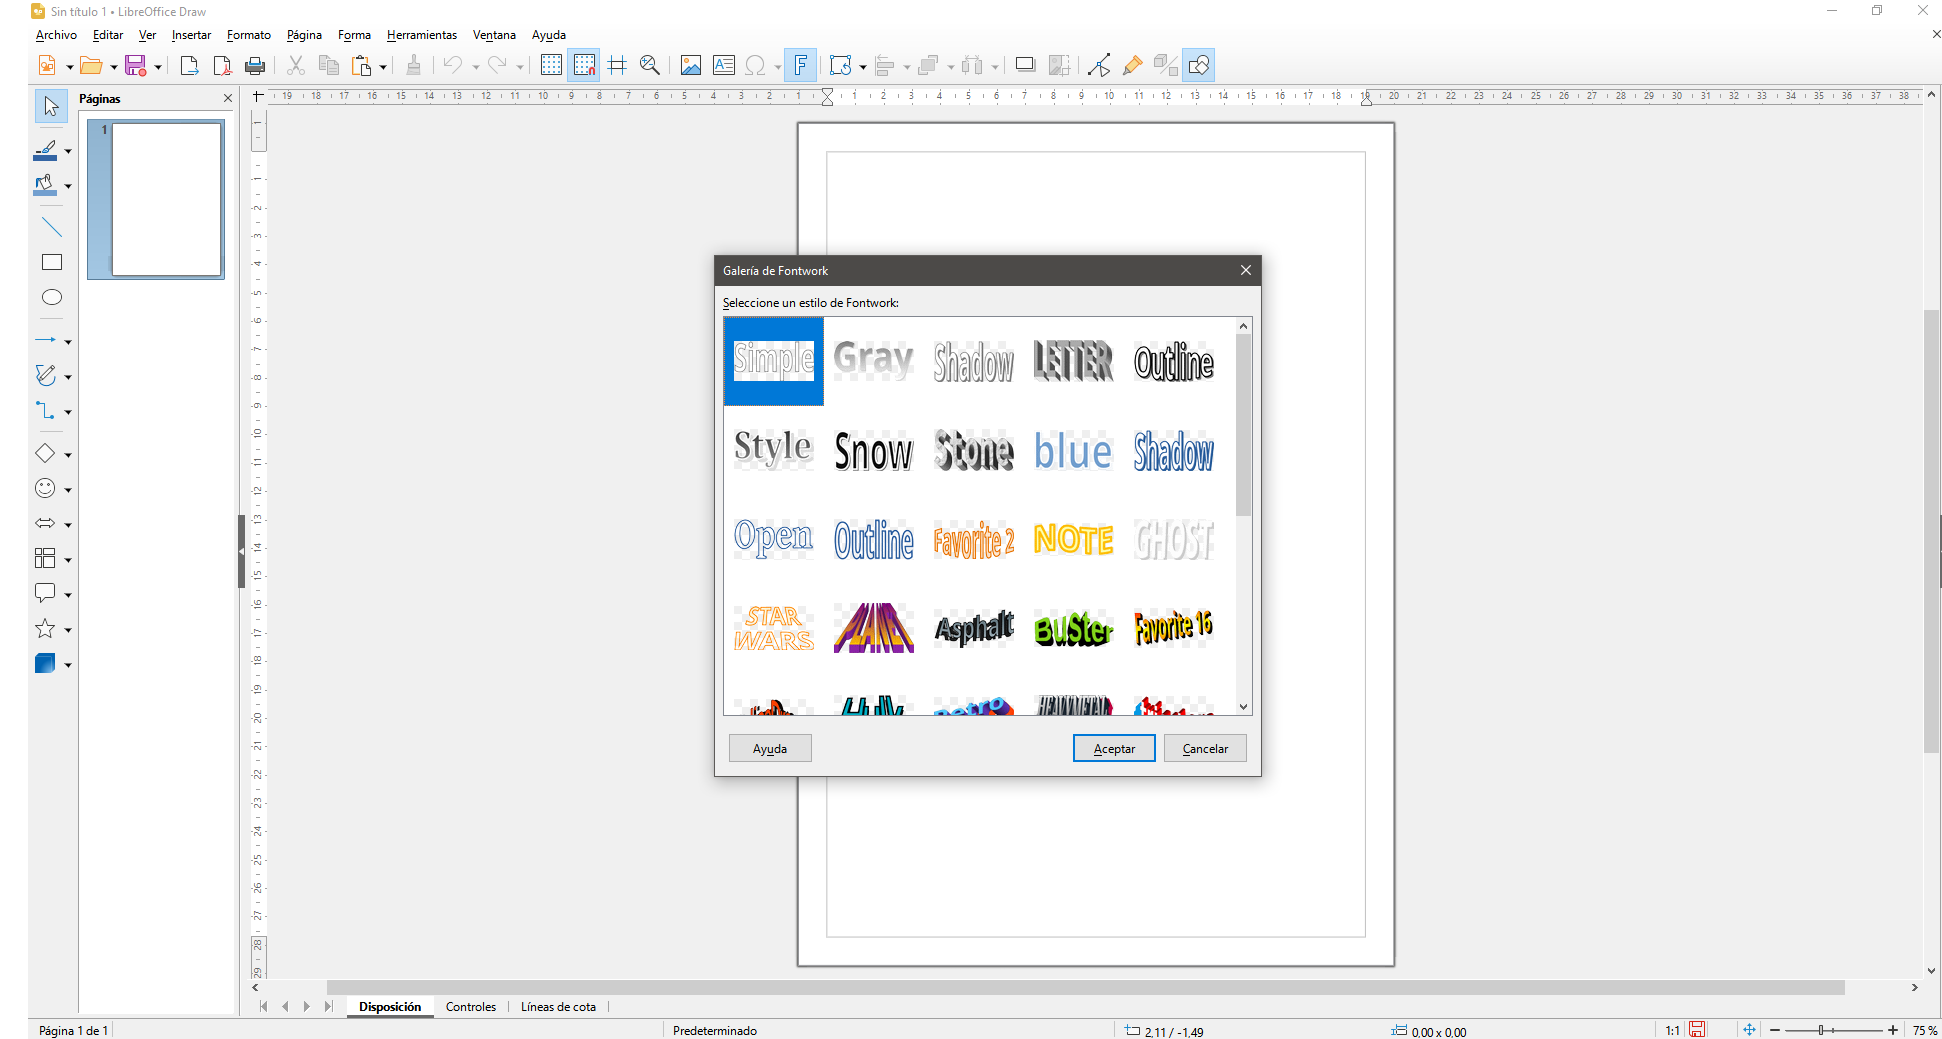The image size is (1942, 1039).
Task: Click Cancelar in the Fontwork dialog
Action: pos(1205,749)
